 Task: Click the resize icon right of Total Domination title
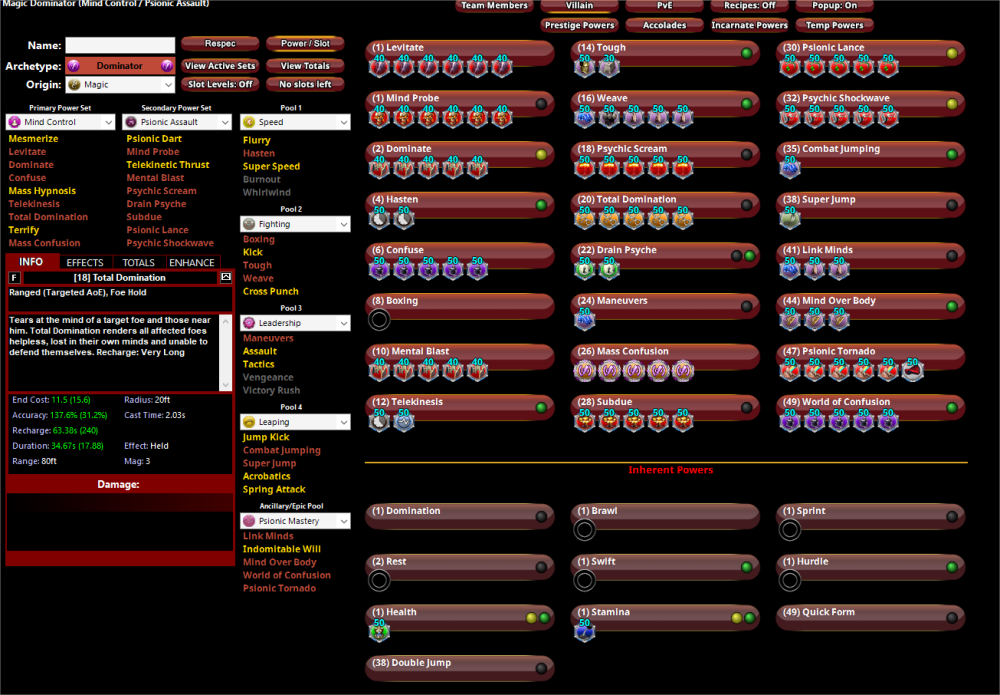click(x=226, y=277)
